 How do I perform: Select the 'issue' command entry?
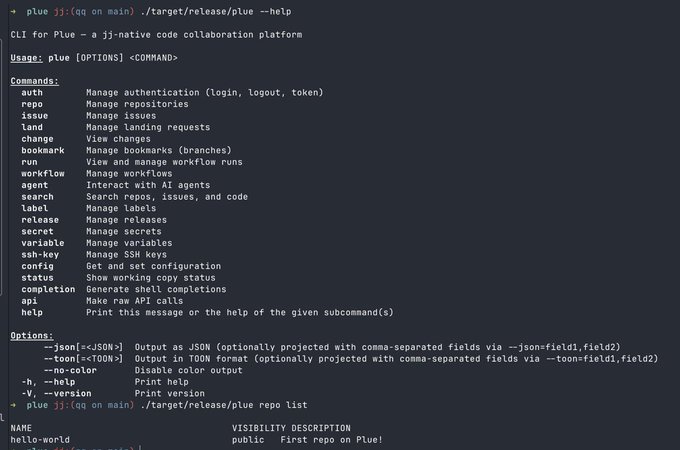coord(35,116)
